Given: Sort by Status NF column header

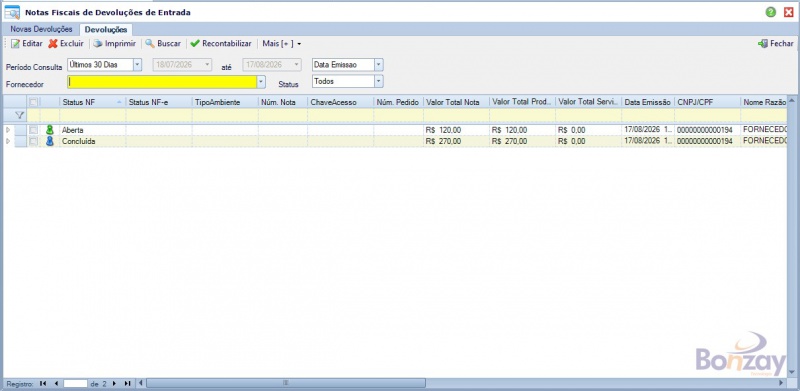Looking at the screenshot, I should tap(92, 102).
